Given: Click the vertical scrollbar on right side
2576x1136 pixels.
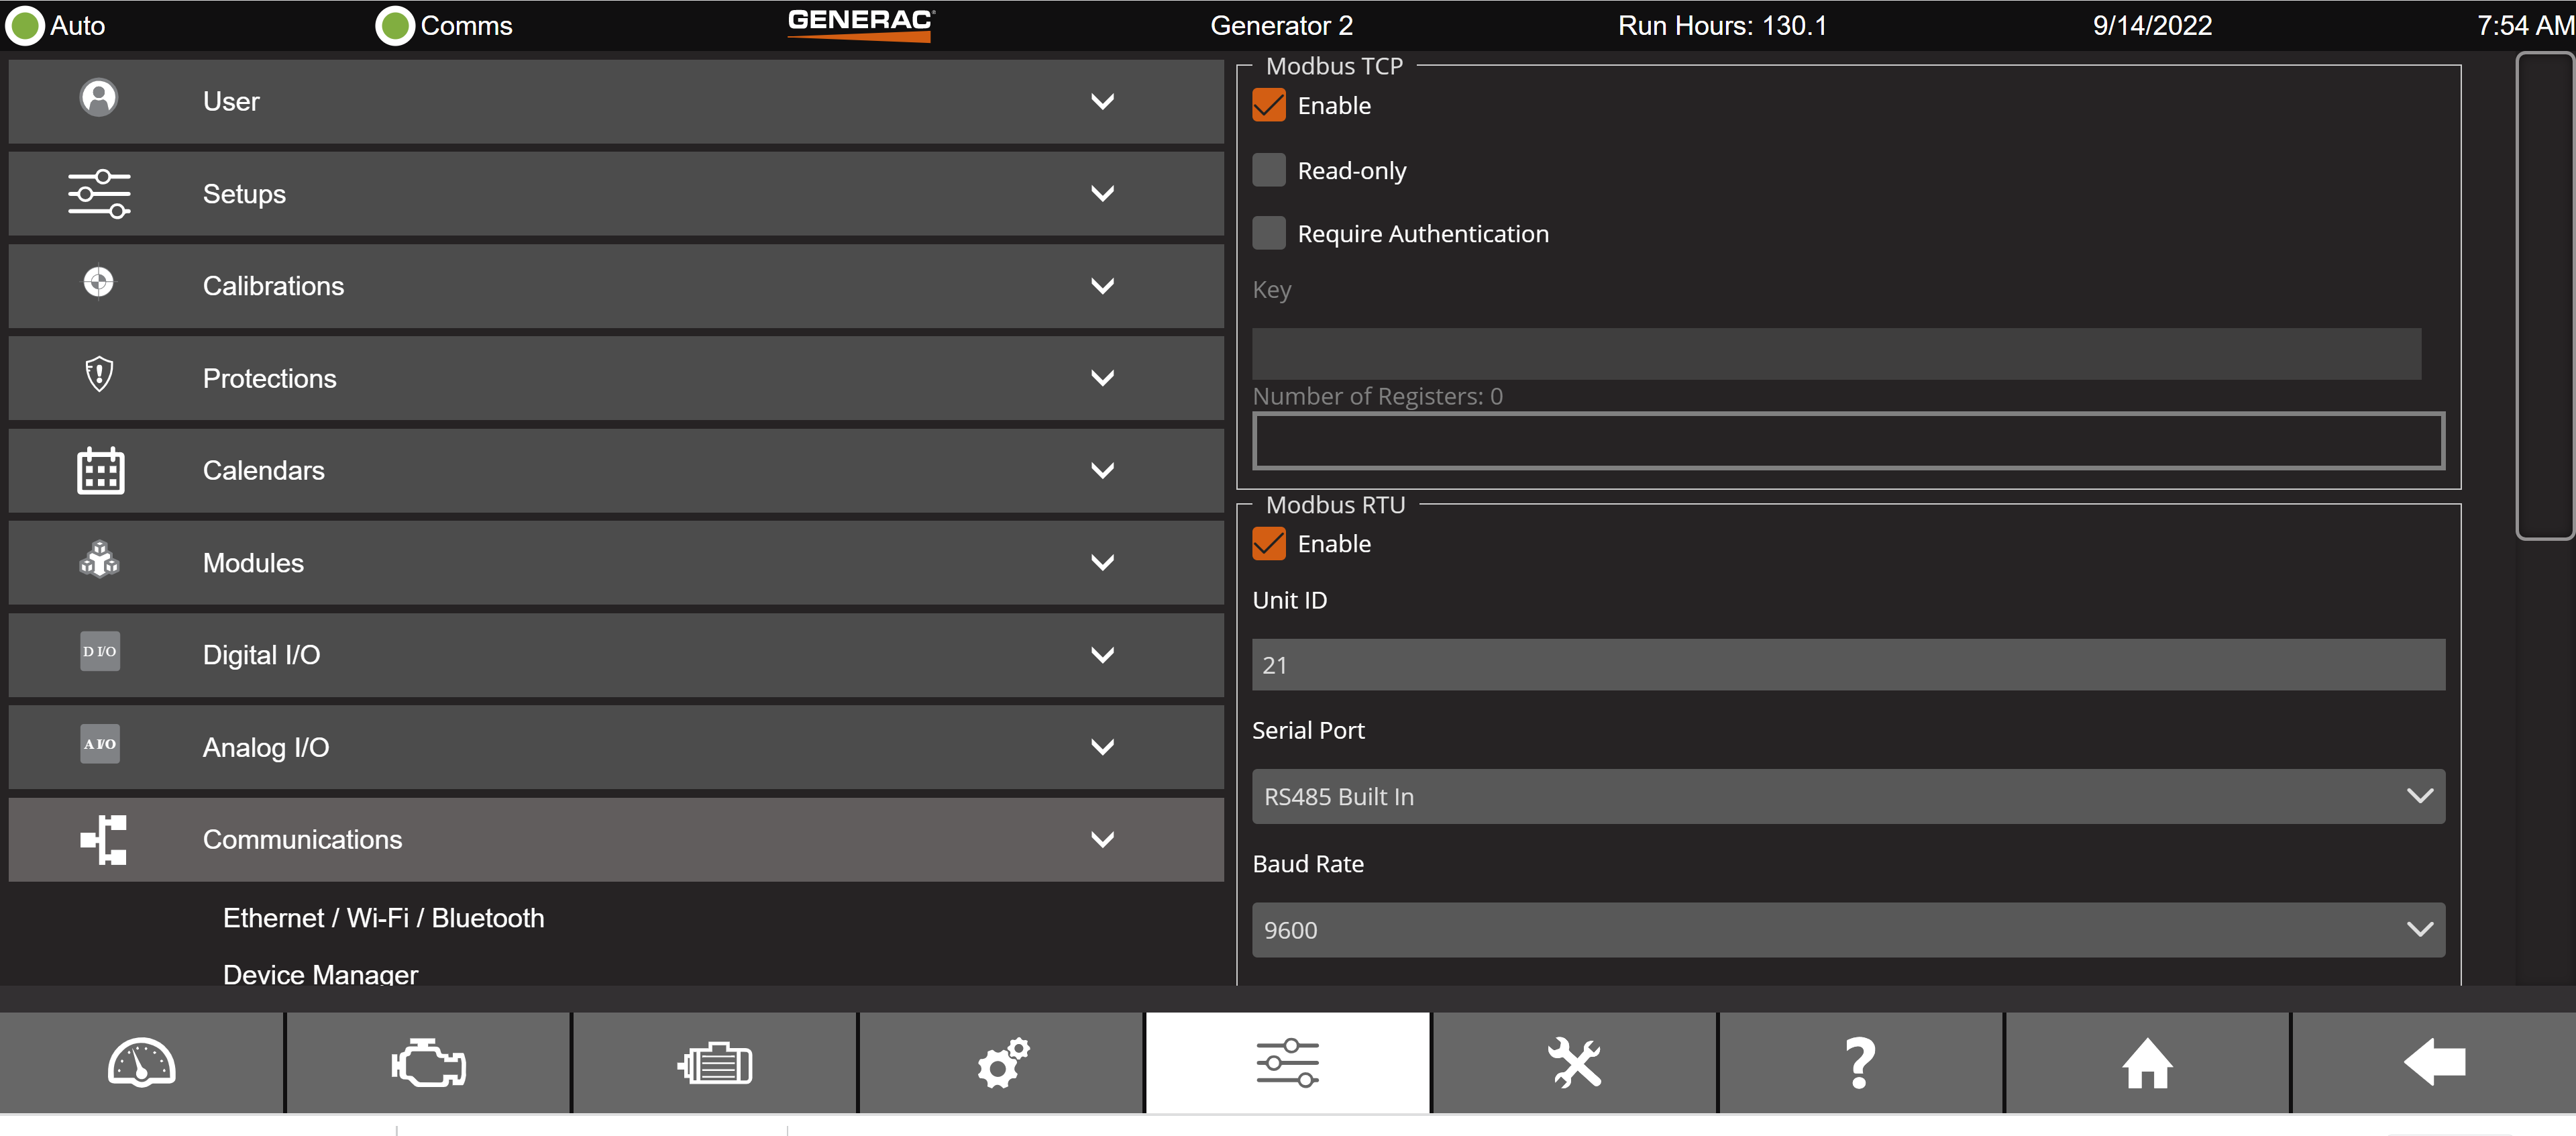Looking at the screenshot, I should pyautogui.click(x=2544, y=296).
